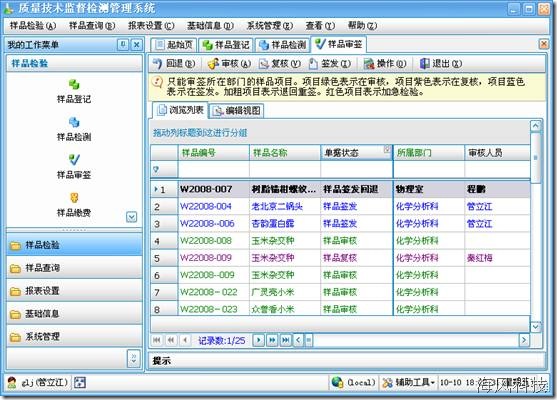The image size is (557, 400).
Task: Switch to the 样品登记 tab
Action: point(226,45)
